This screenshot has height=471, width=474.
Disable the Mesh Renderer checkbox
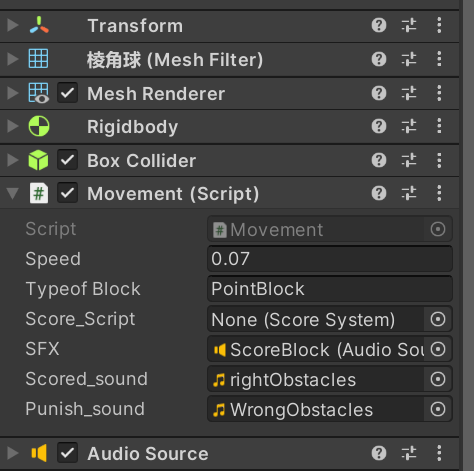point(67,93)
